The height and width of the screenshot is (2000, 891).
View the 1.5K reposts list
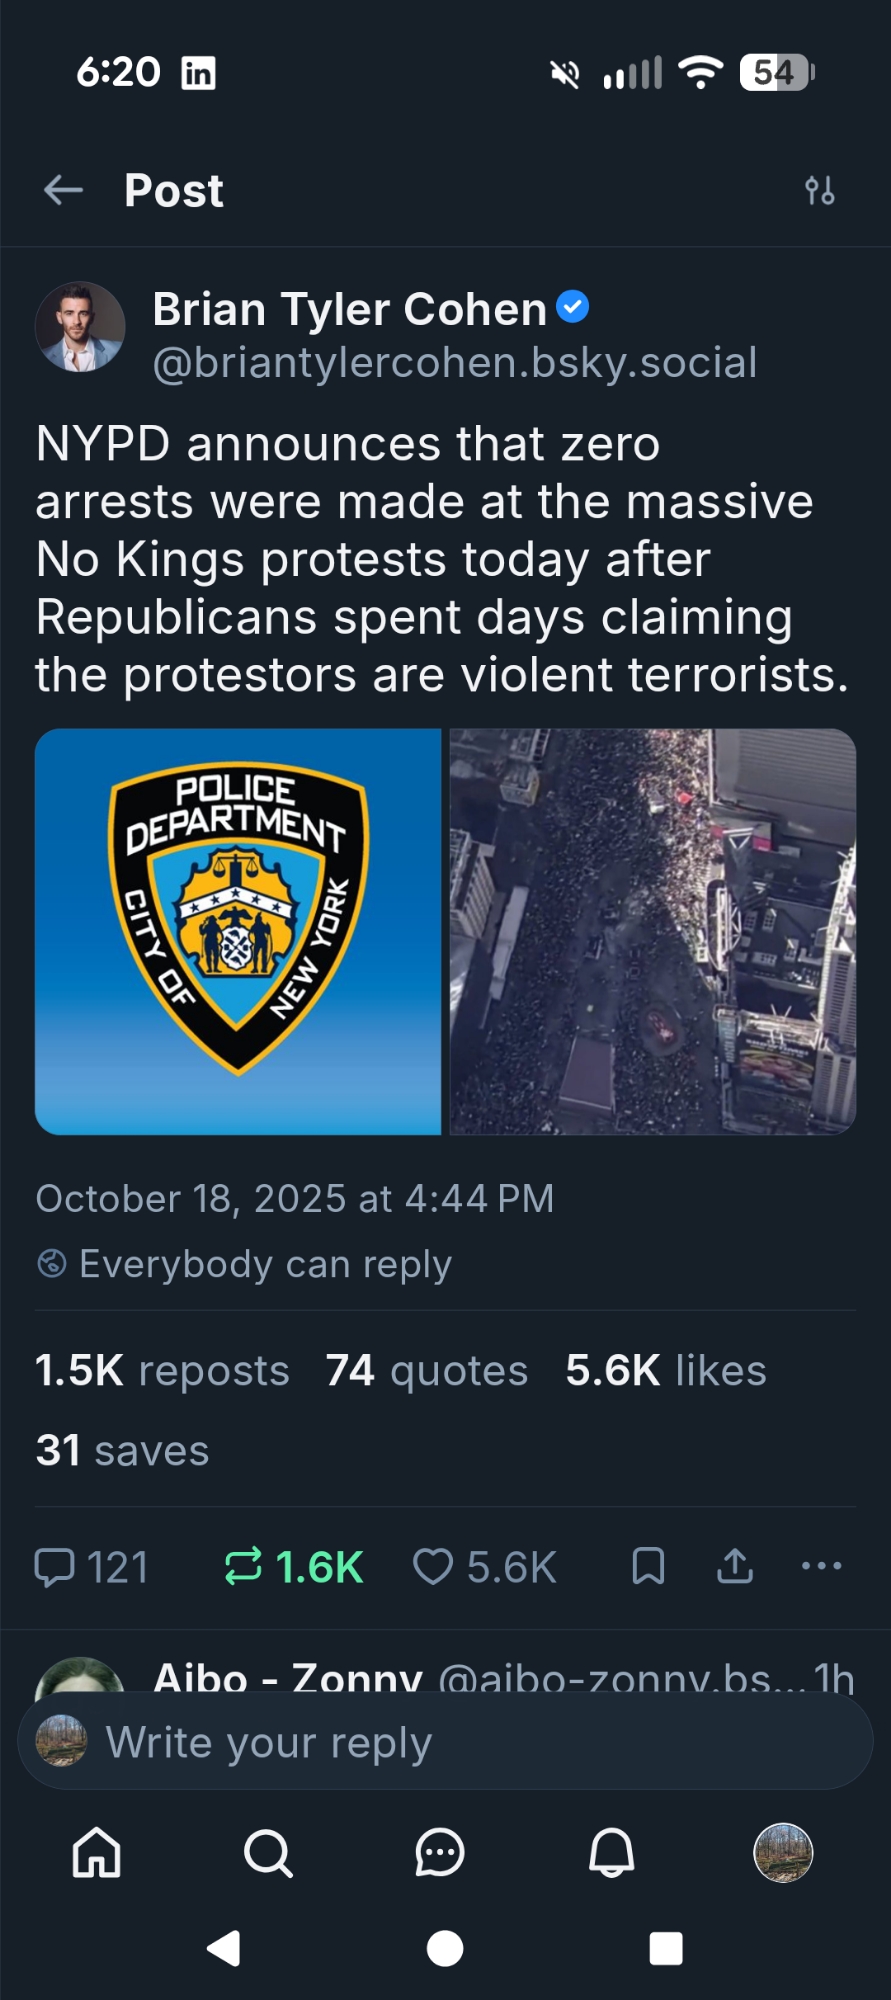[162, 1371]
